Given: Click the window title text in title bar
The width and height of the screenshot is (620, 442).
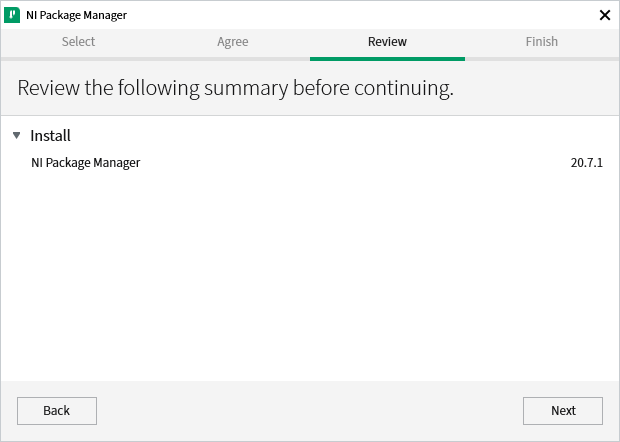Looking at the screenshot, I should click(76, 15).
